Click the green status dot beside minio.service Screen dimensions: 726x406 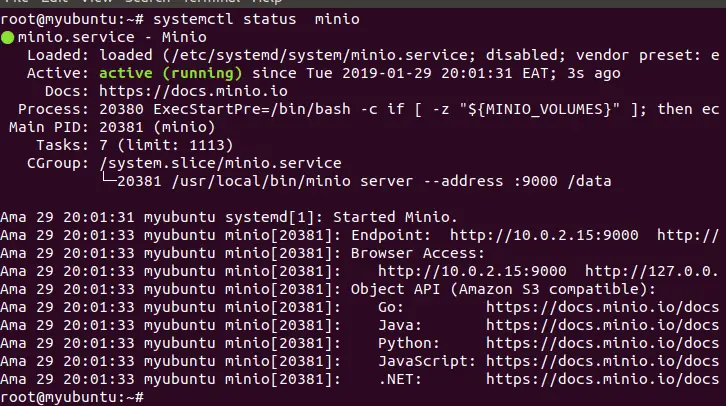click(7, 37)
